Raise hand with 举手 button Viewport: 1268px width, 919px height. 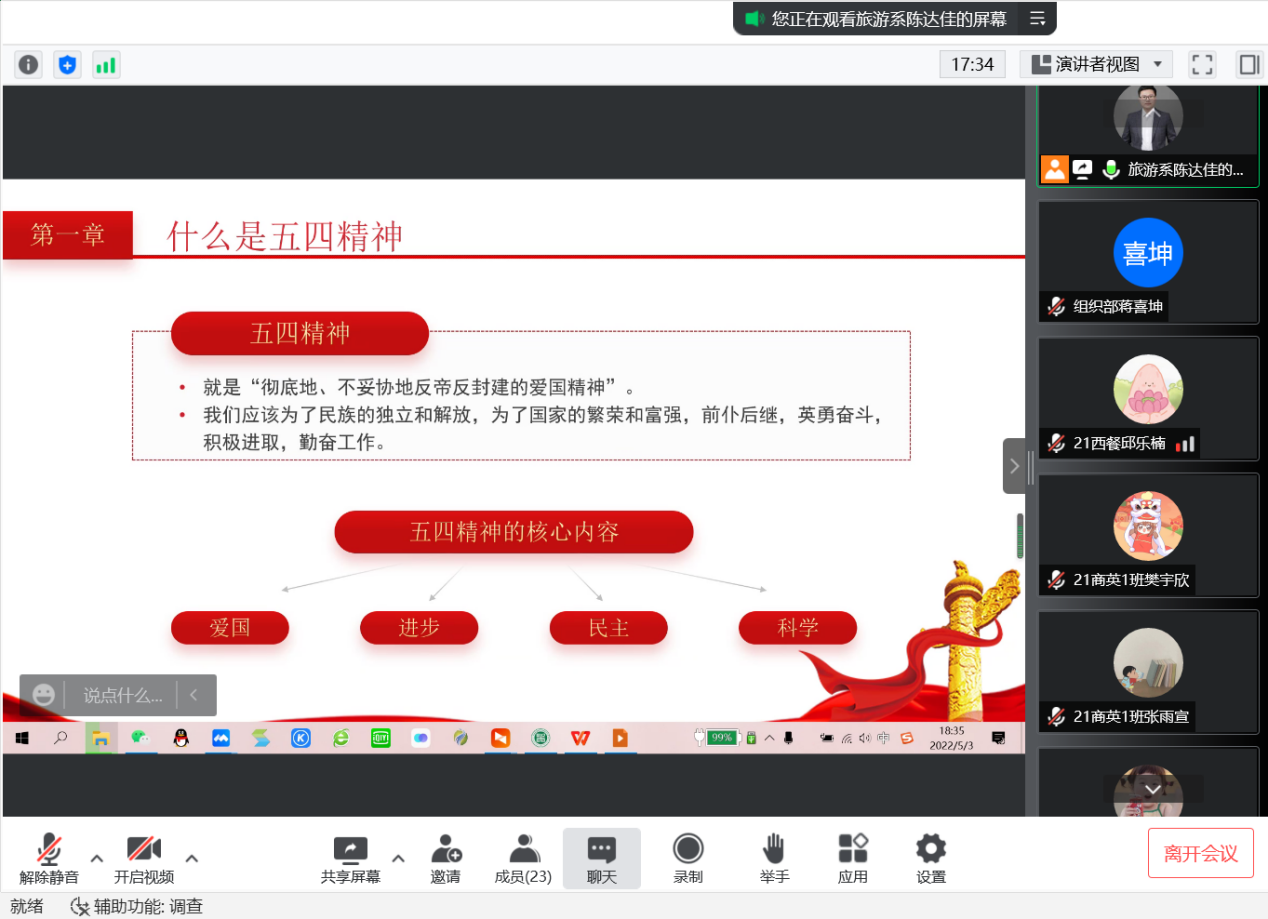coord(774,859)
